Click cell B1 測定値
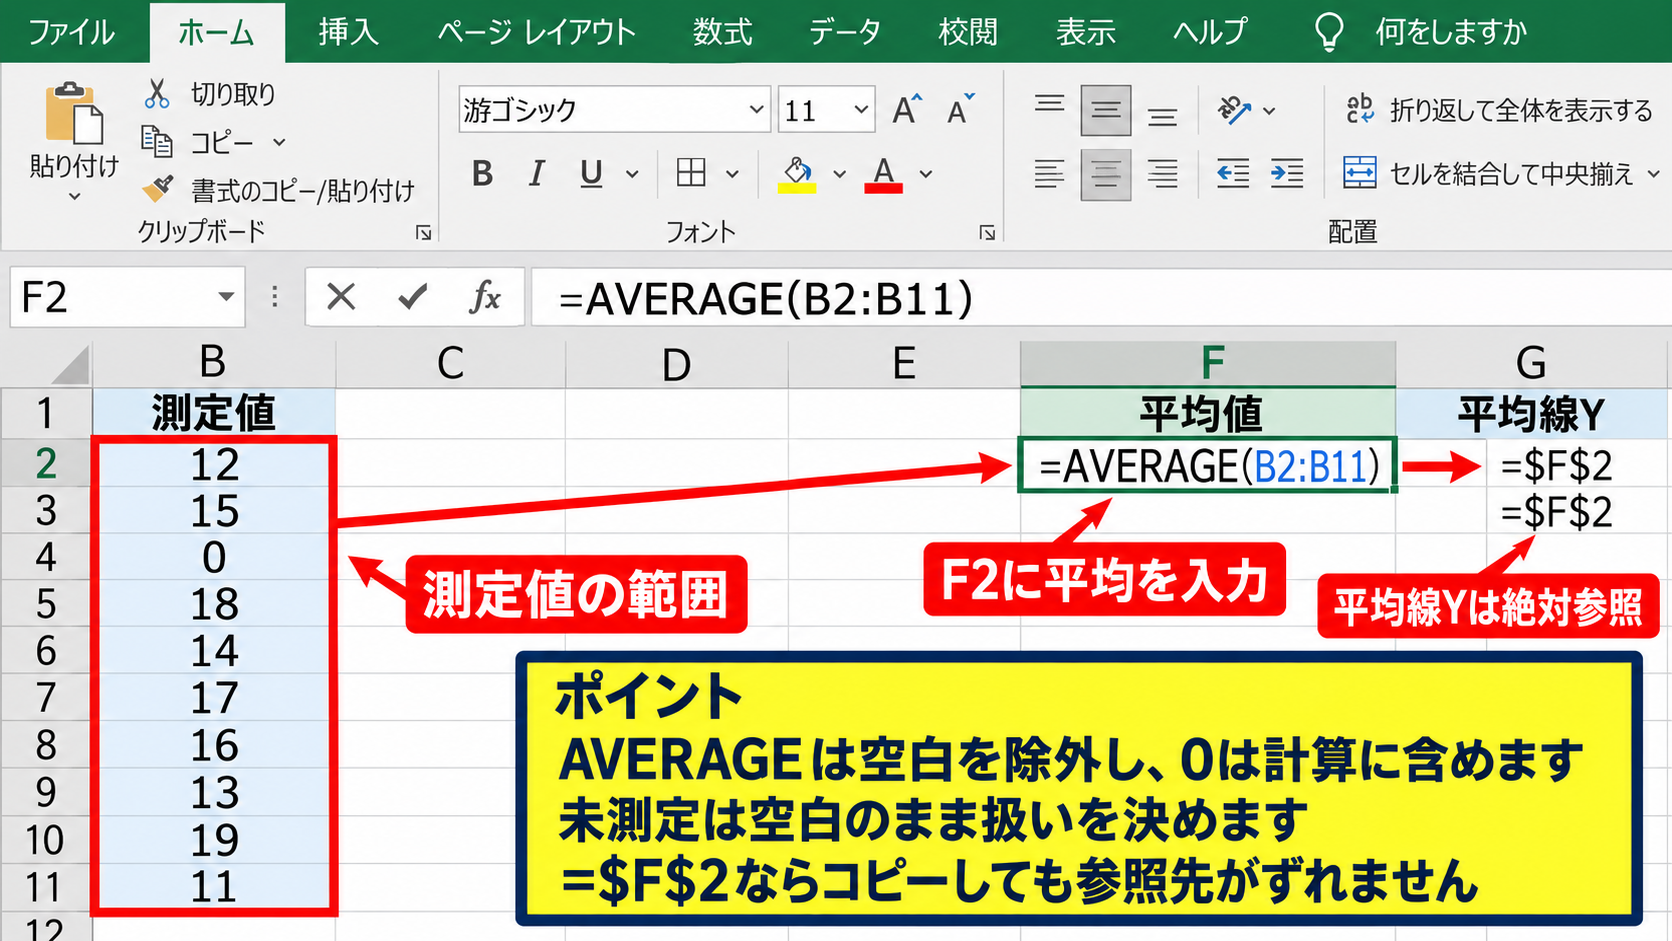Image resolution: width=1672 pixels, height=941 pixels. click(213, 413)
